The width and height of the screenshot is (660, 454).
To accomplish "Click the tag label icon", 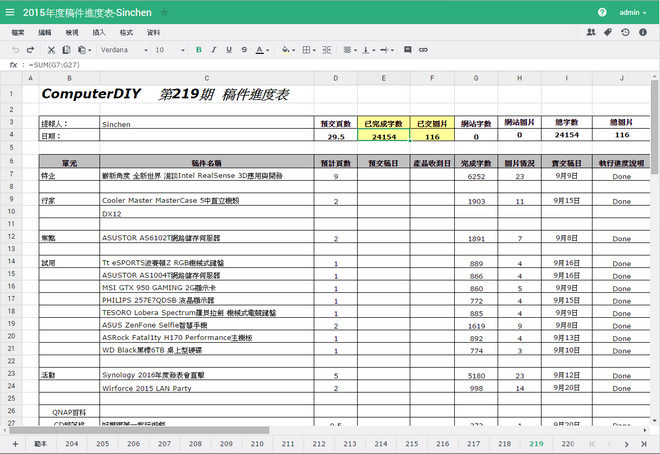I will 608,32.
